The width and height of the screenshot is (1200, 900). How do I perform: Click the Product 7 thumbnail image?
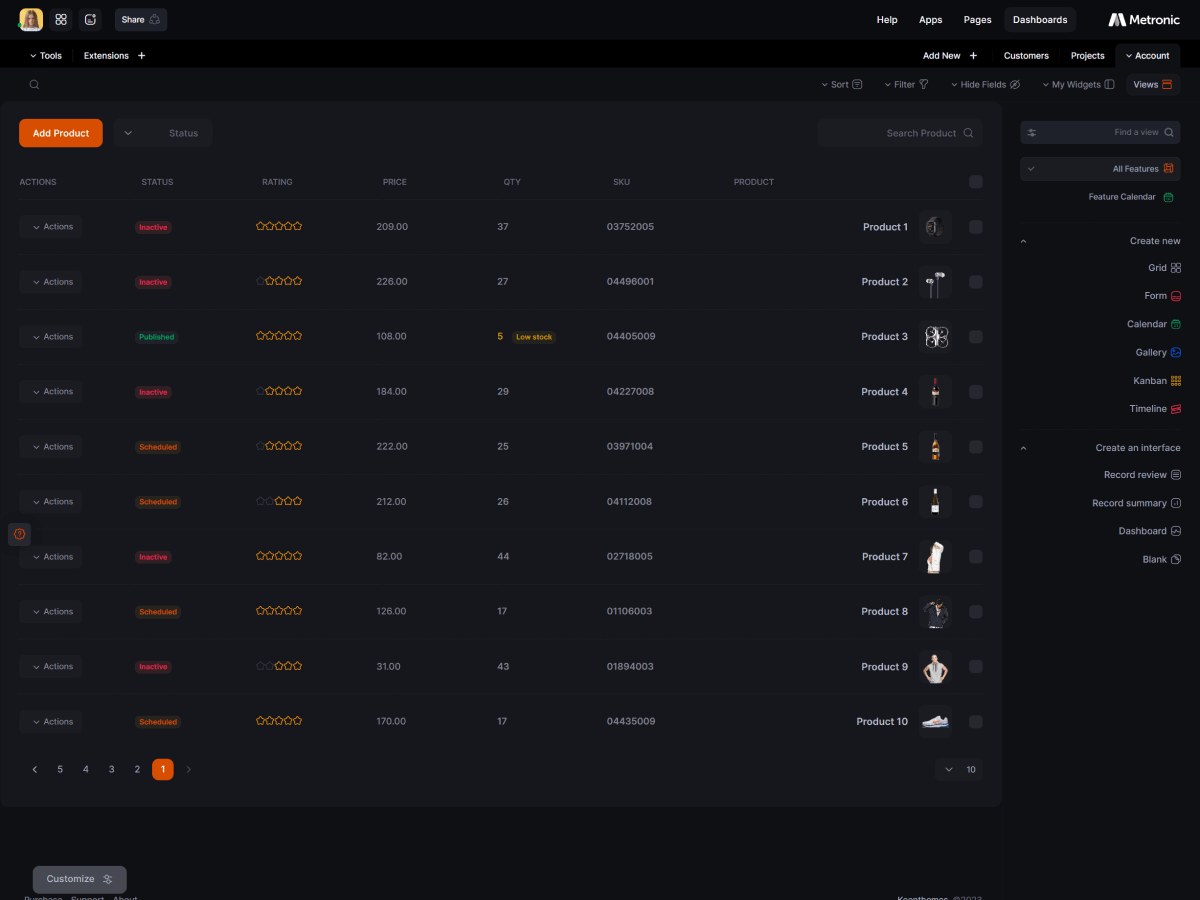(935, 557)
